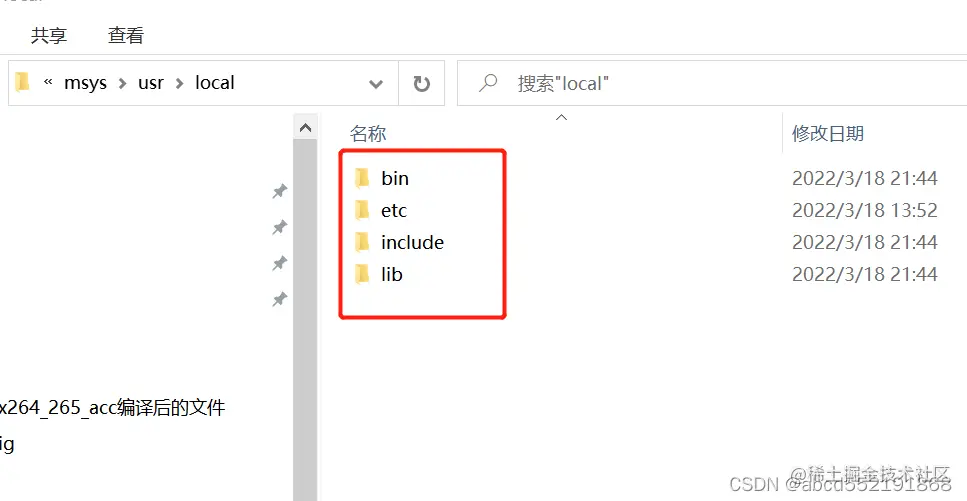The width and height of the screenshot is (967, 501).
Task: Open the 查看 ribbon tab
Action: (125, 35)
